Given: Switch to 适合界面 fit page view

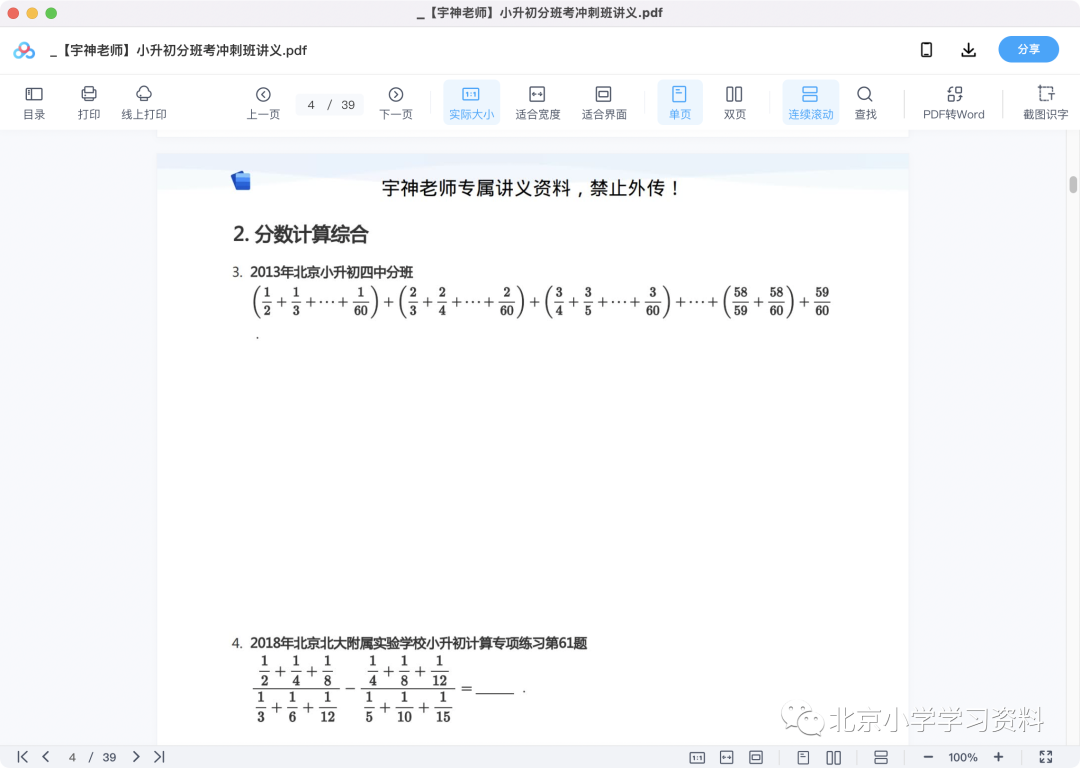Looking at the screenshot, I should (x=604, y=103).
